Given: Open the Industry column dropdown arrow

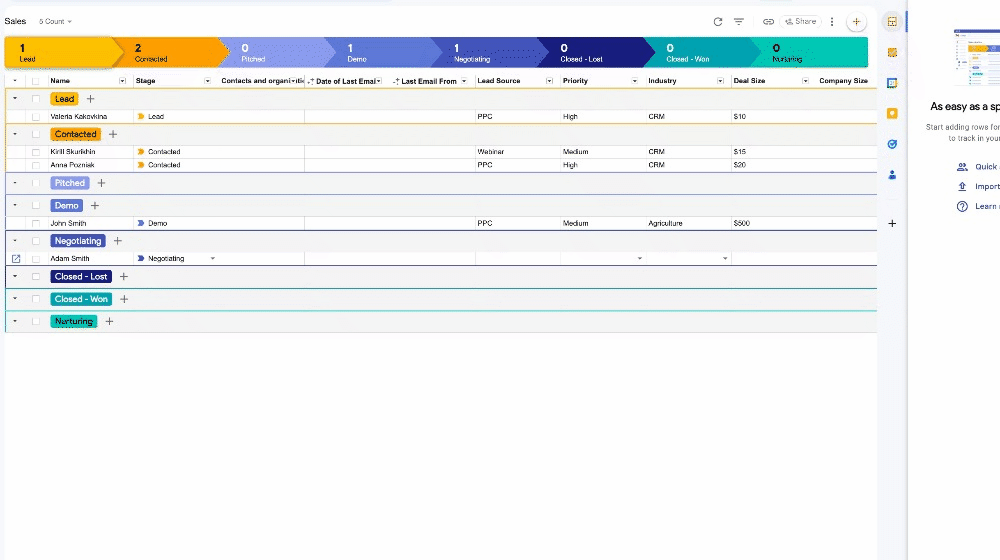Looking at the screenshot, I should click(x=720, y=81).
